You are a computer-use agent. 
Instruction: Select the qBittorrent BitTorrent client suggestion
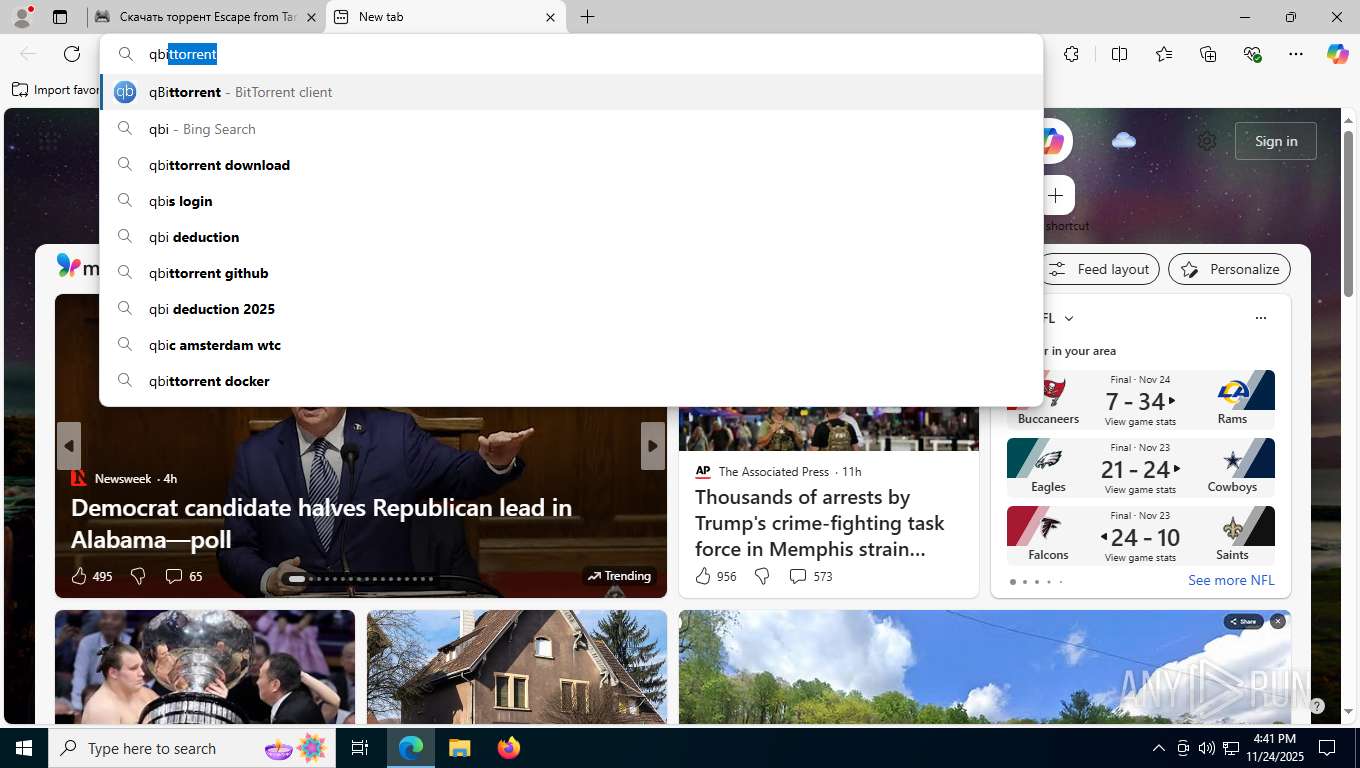click(571, 92)
